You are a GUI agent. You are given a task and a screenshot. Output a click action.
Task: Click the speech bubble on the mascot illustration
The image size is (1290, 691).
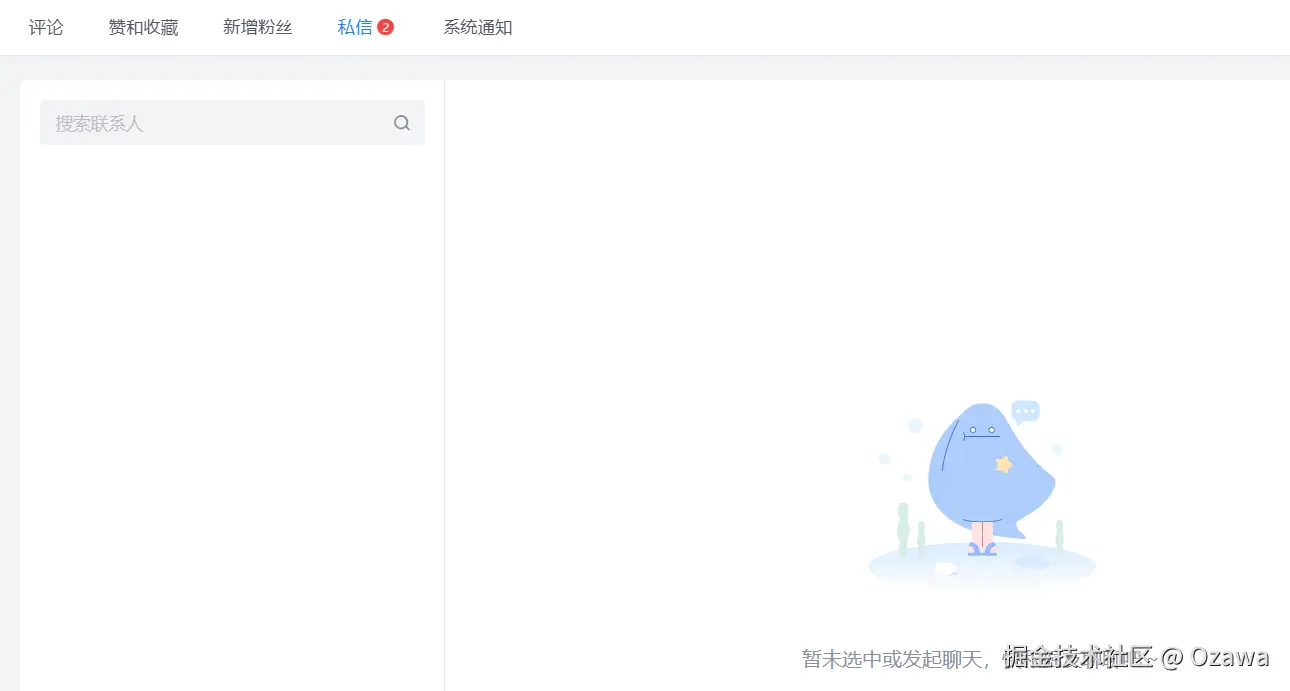pos(1026,410)
